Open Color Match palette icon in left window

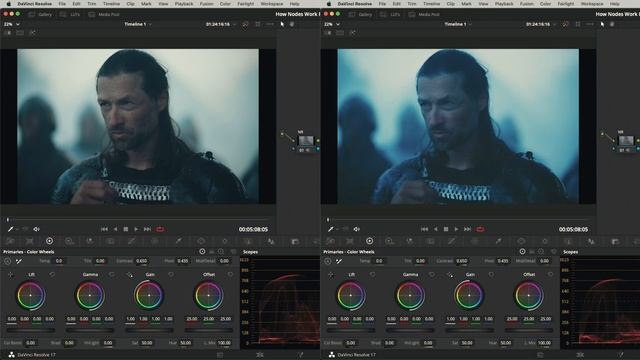30,241
